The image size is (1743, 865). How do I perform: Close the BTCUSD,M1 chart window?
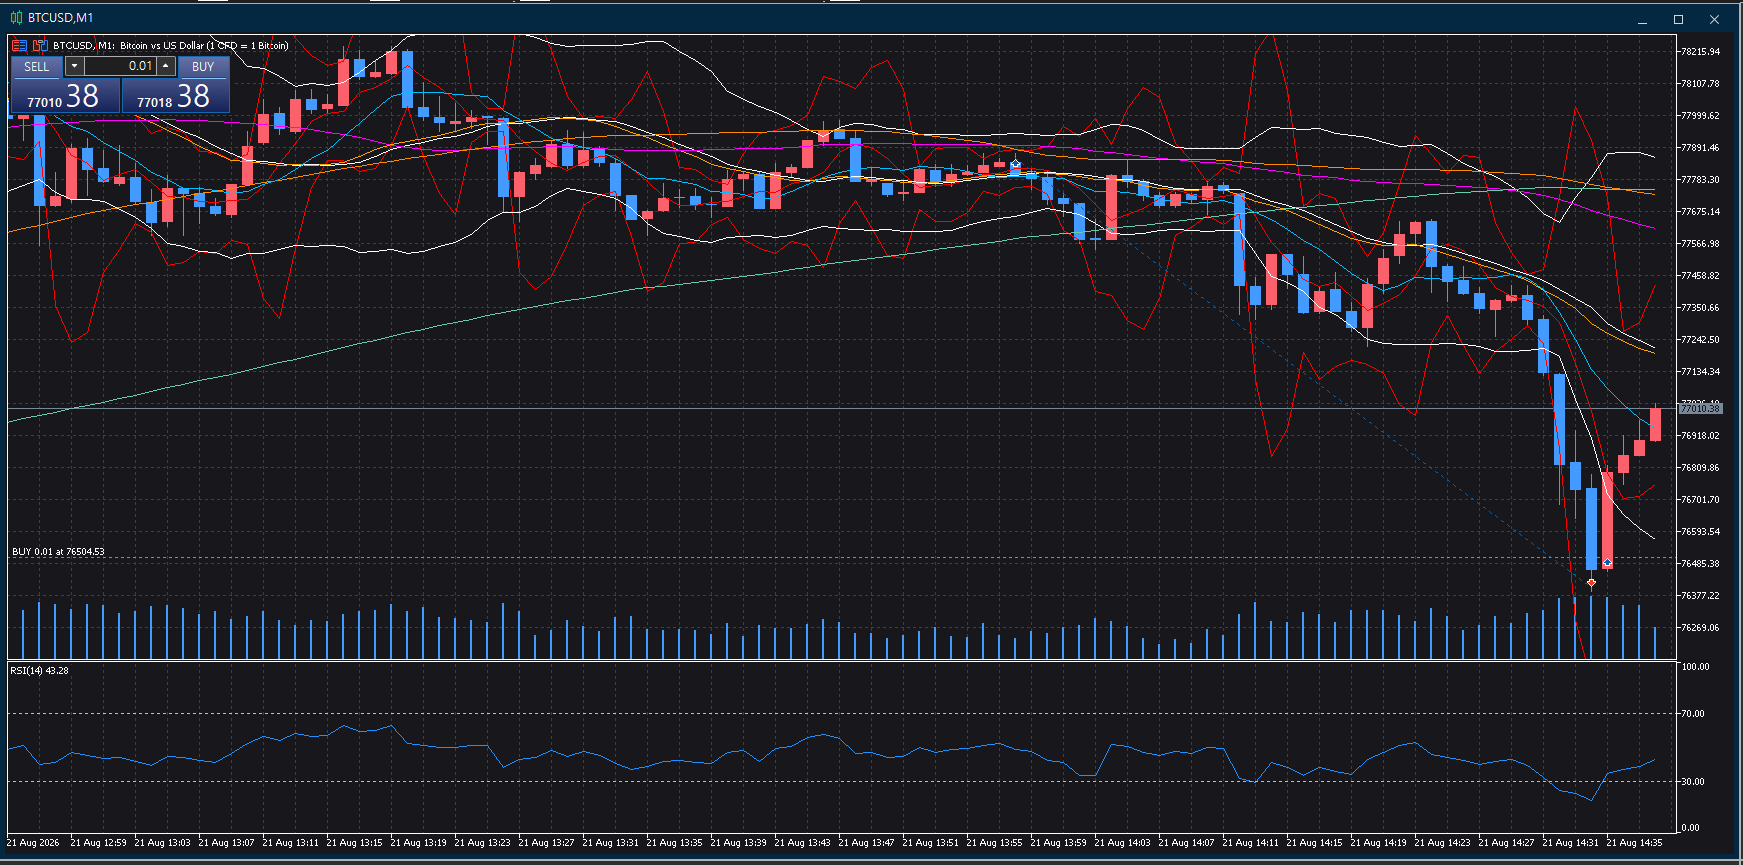pos(1715,19)
